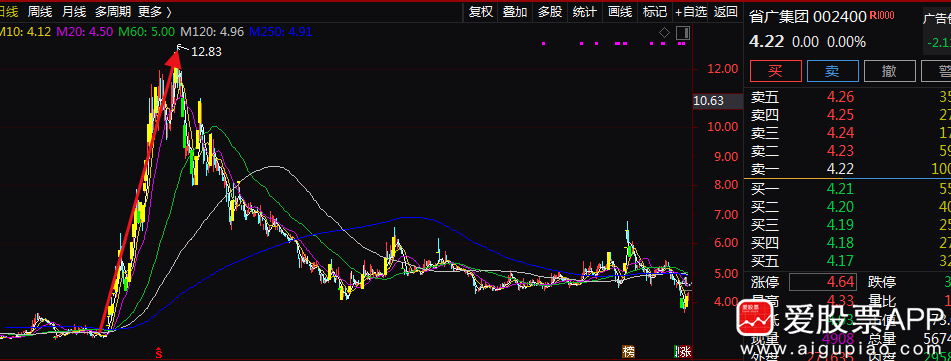Click the 返回 back button
The image size is (951, 361).
(x=725, y=11)
